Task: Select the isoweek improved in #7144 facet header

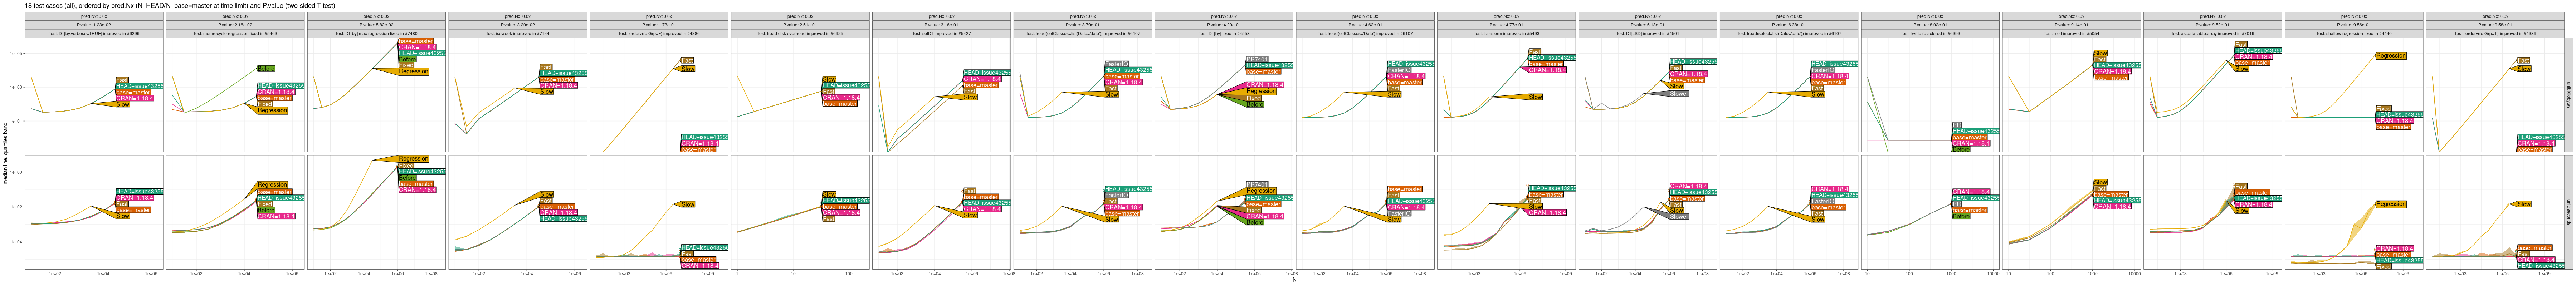Action: (x=517, y=33)
